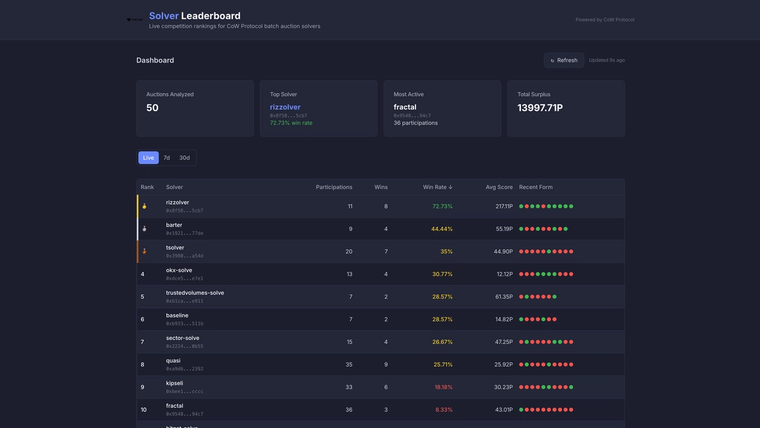
Task: Click the gold medal icon for rizzolver
Action: click(144, 206)
